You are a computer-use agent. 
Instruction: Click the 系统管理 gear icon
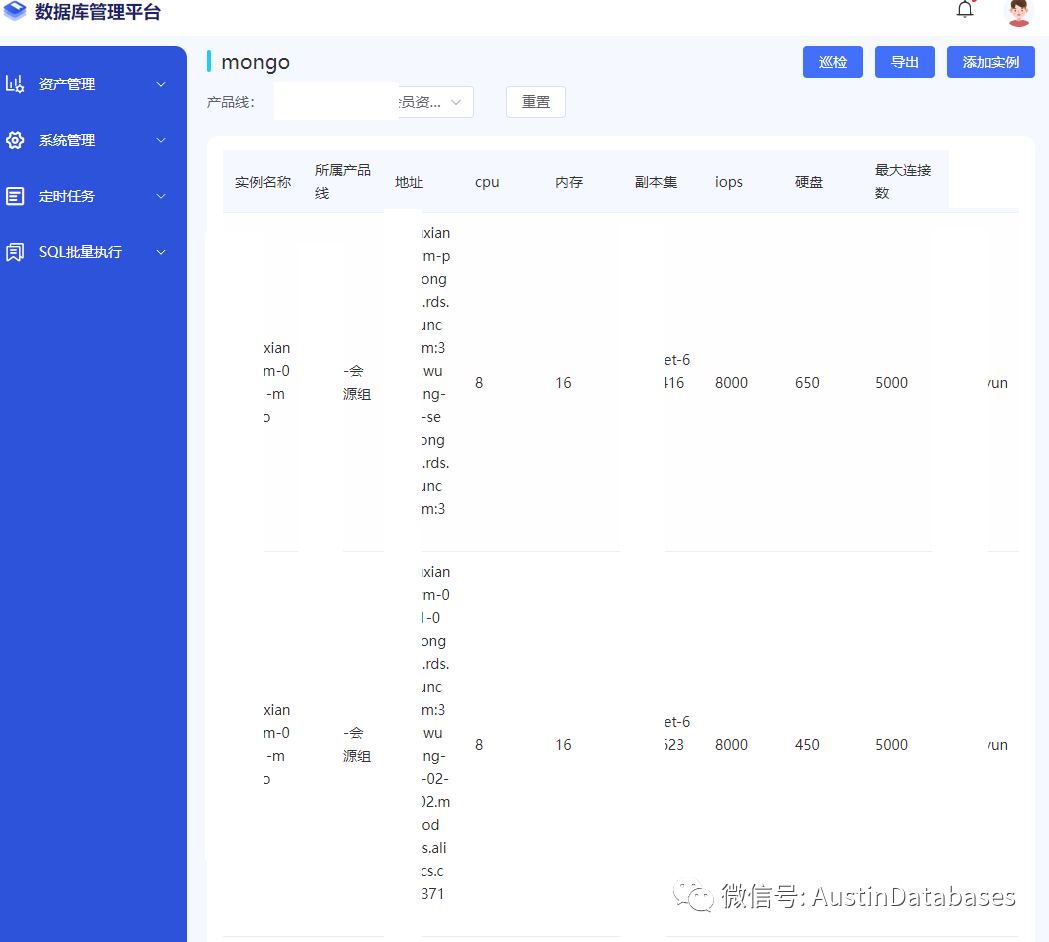pyautogui.click(x=16, y=140)
